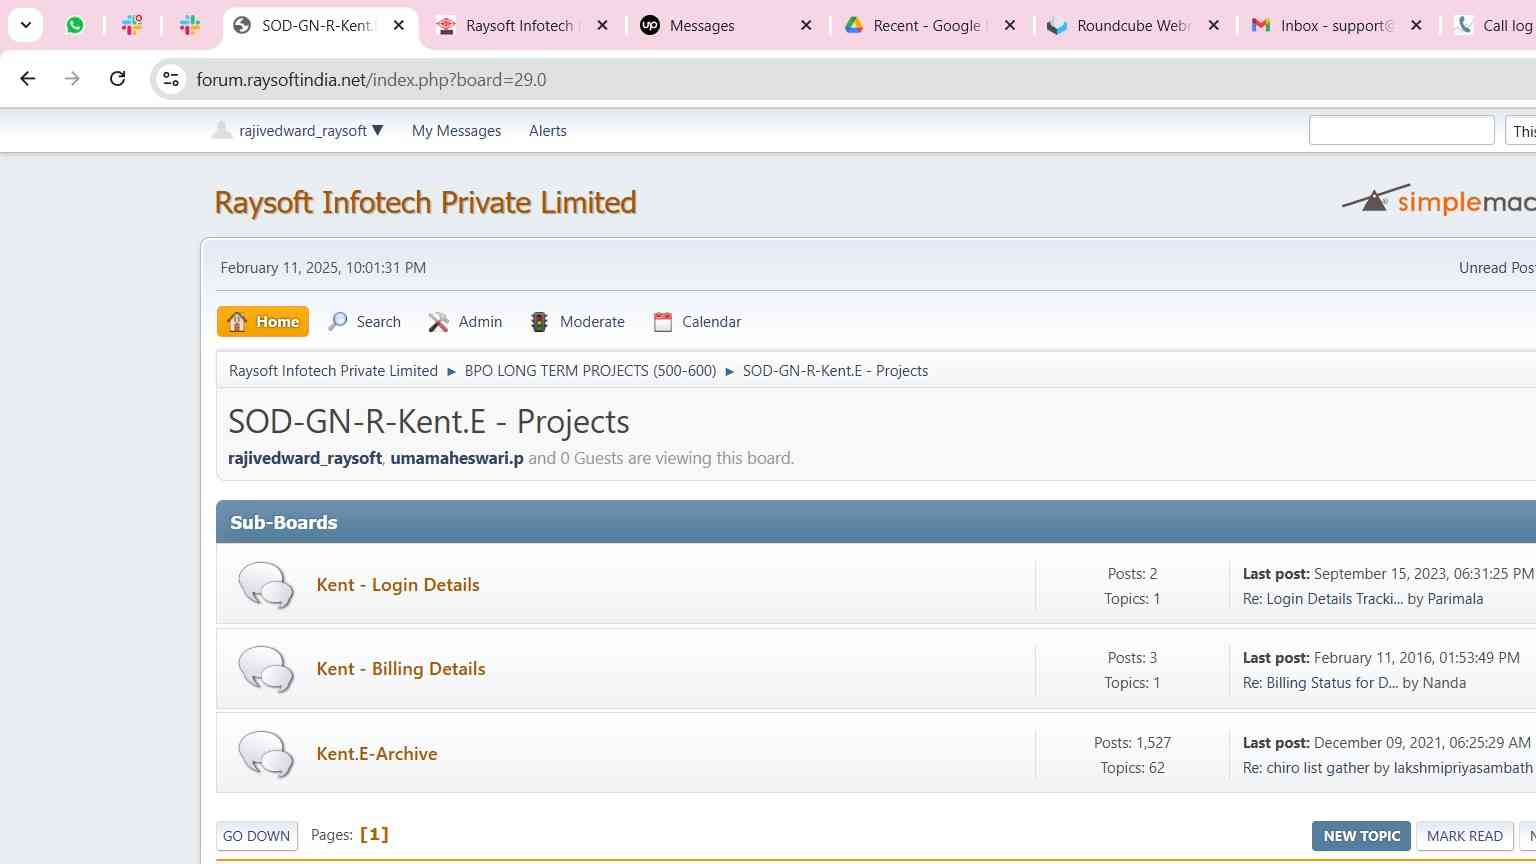Open the first Slack pinned tab
This screenshot has height=864, width=1536.
click(132, 25)
